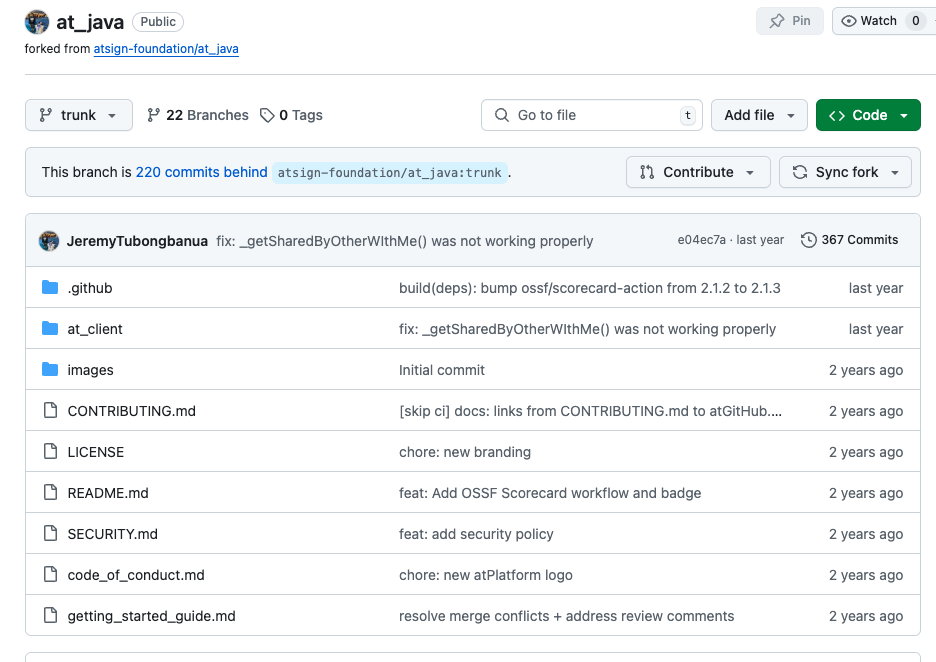Open the at_java repository name link
The image size is (936, 662).
click(90, 22)
